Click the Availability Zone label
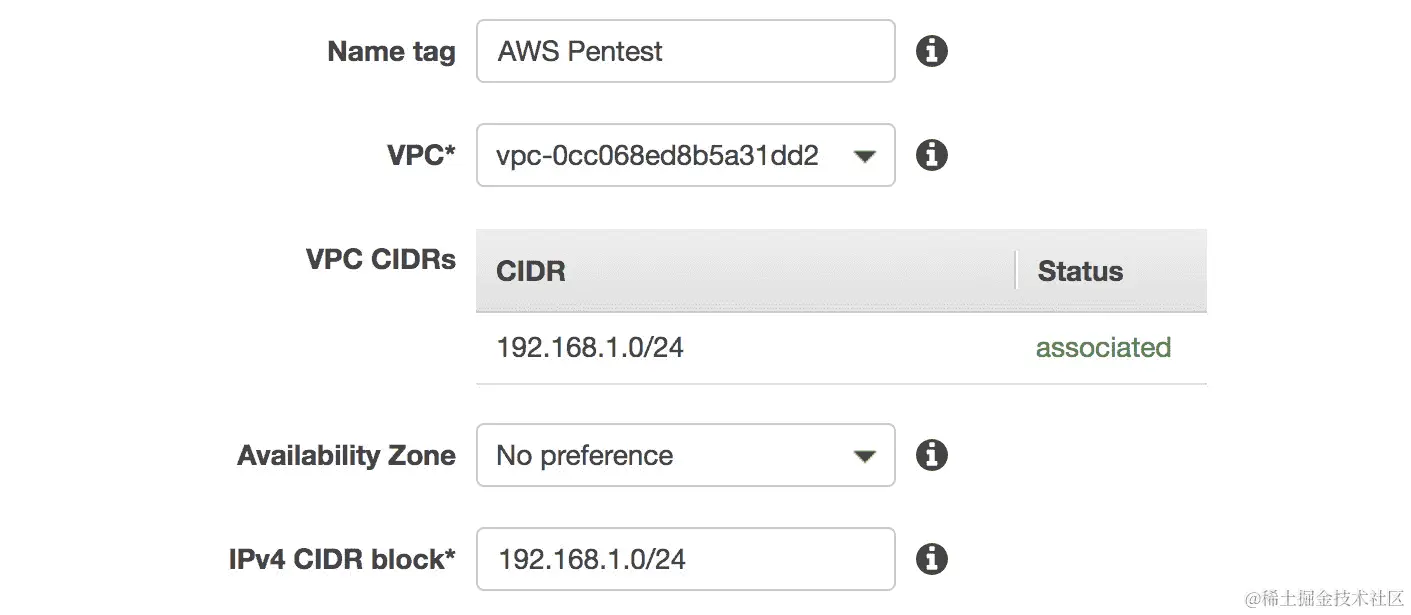This screenshot has width=1411, height=615. [x=346, y=456]
